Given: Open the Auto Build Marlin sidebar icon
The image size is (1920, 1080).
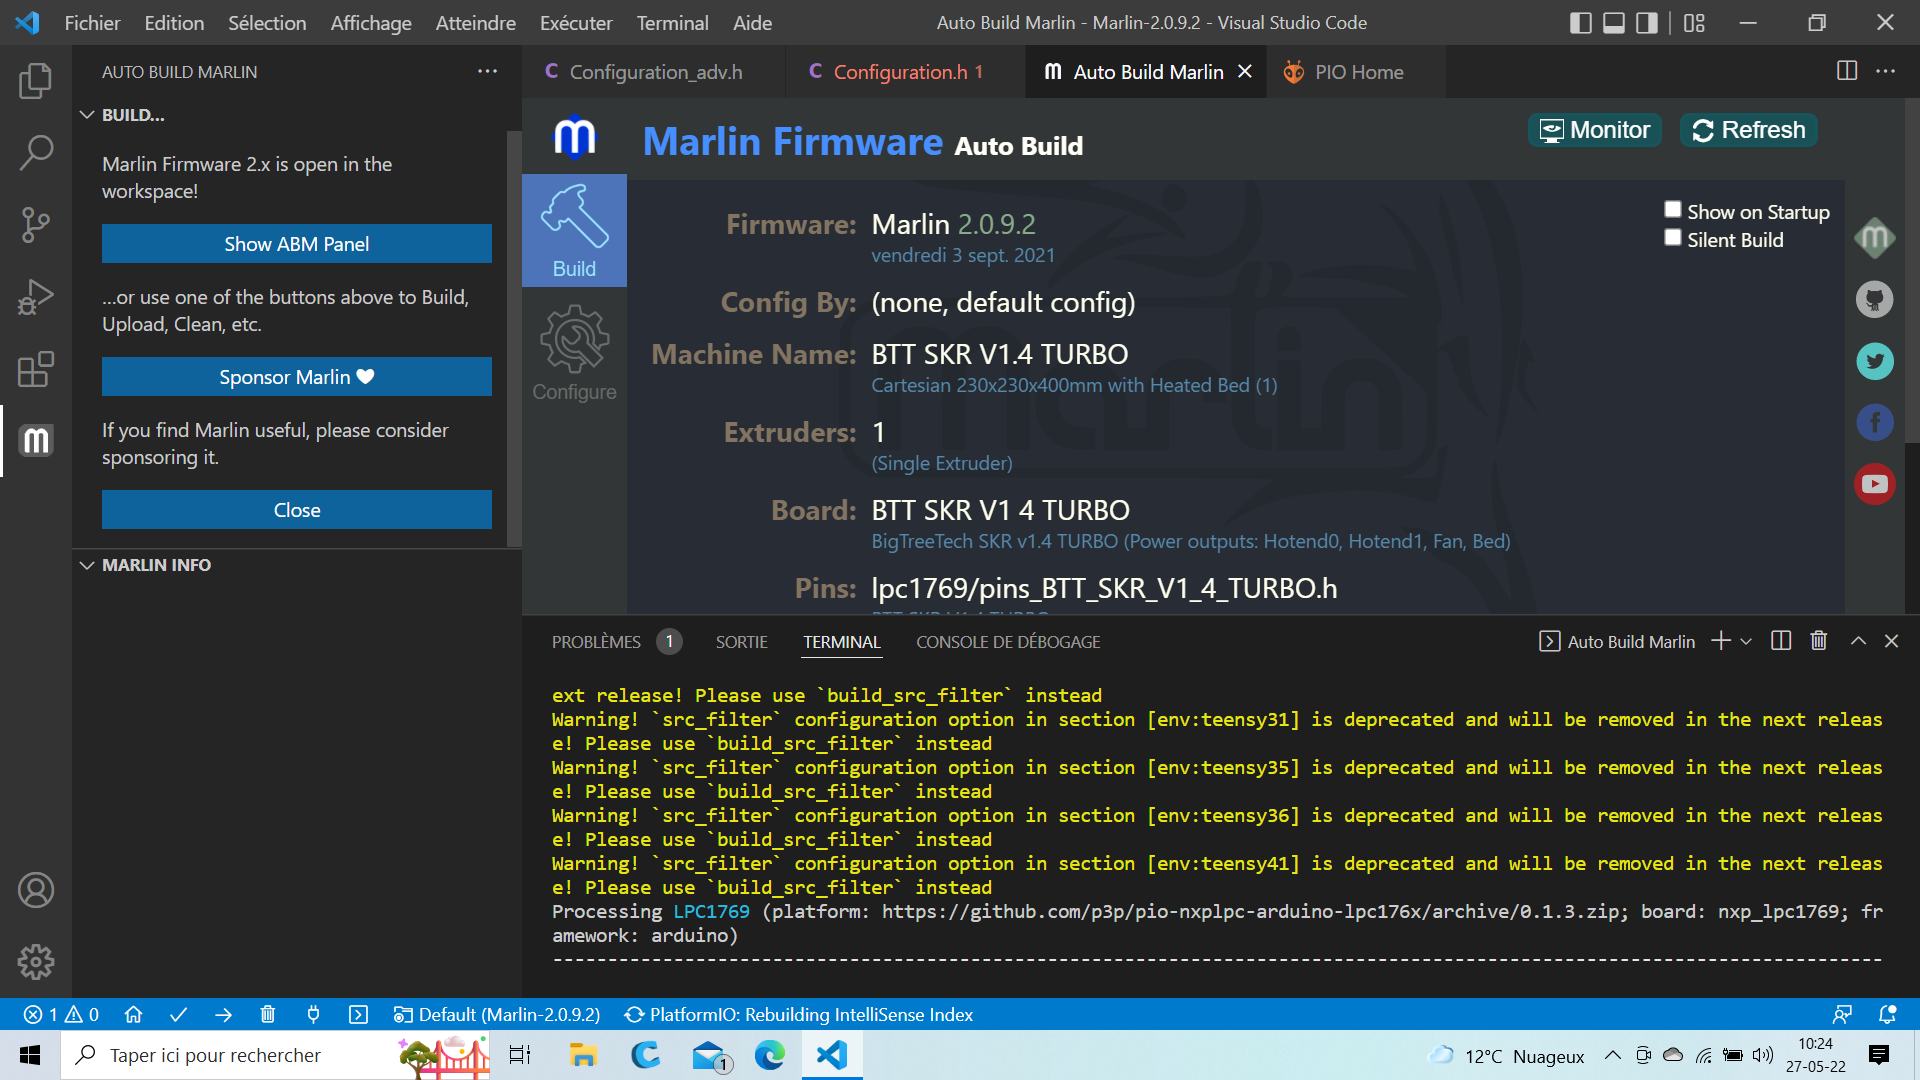Looking at the screenshot, I should 36,440.
